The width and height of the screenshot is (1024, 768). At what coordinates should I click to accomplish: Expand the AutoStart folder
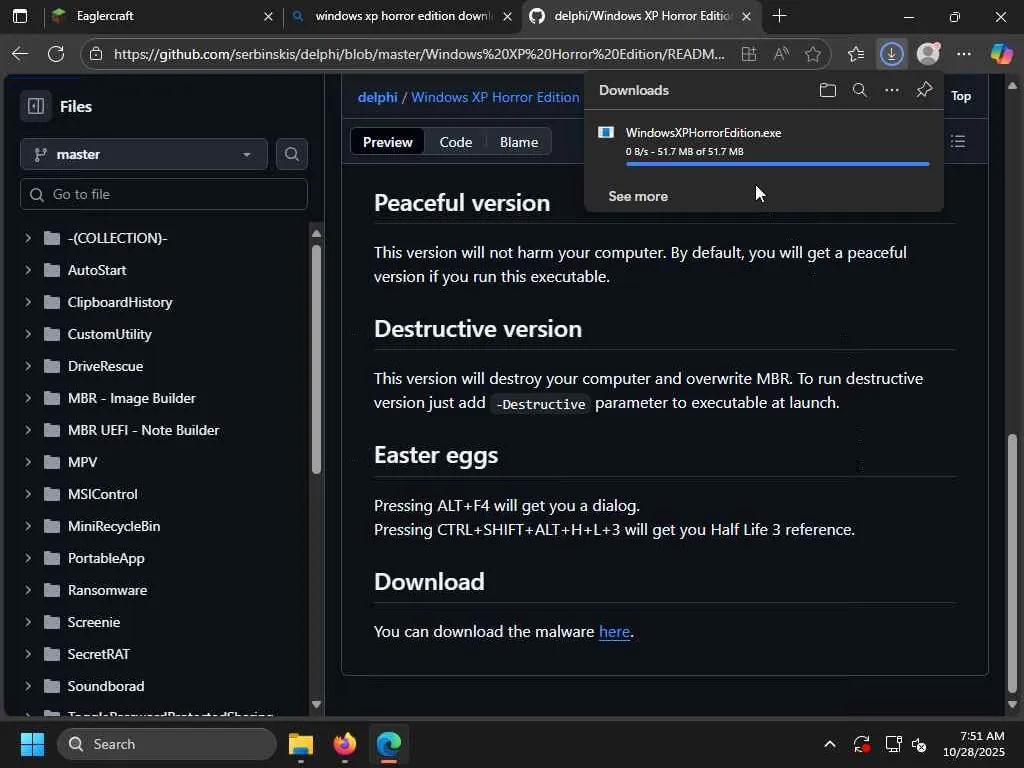(28, 270)
